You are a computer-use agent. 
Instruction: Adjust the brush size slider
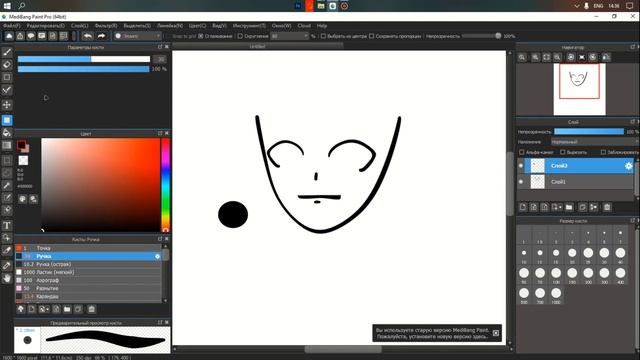84,59
